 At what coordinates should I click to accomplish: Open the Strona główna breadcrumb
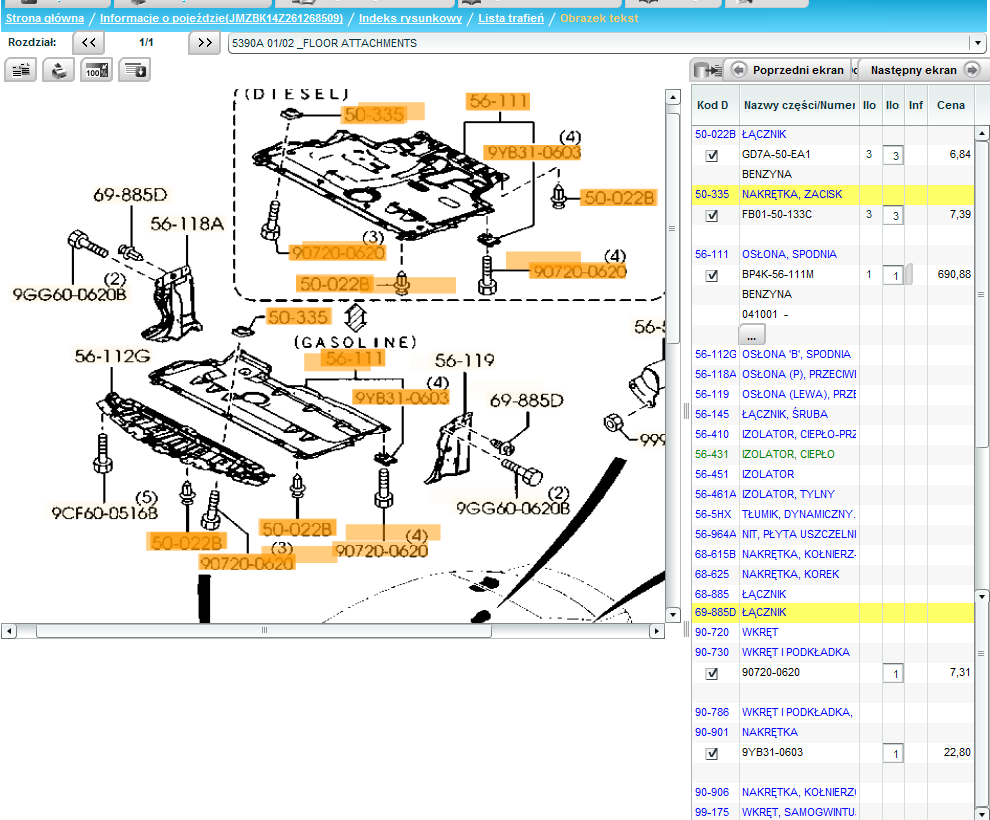(x=44, y=18)
